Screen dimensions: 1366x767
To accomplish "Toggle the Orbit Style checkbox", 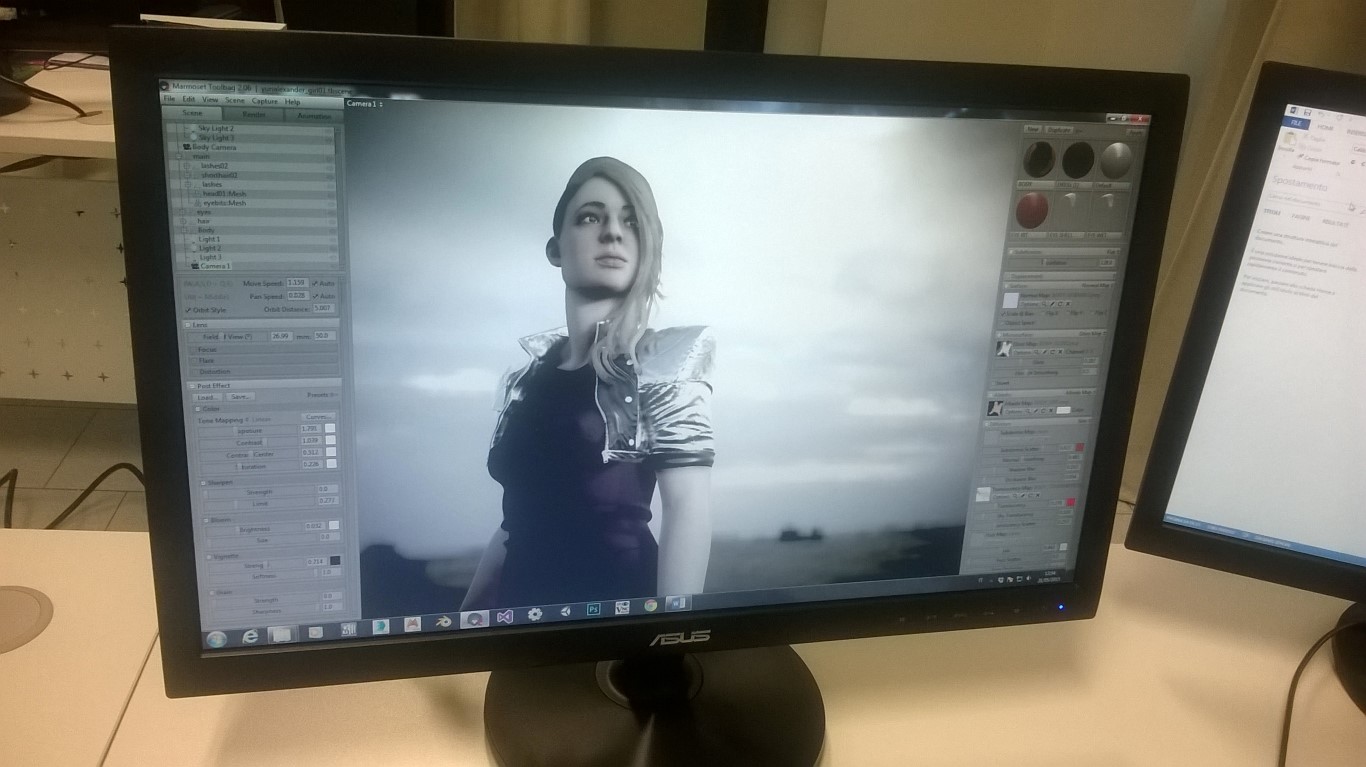I will click(188, 310).
